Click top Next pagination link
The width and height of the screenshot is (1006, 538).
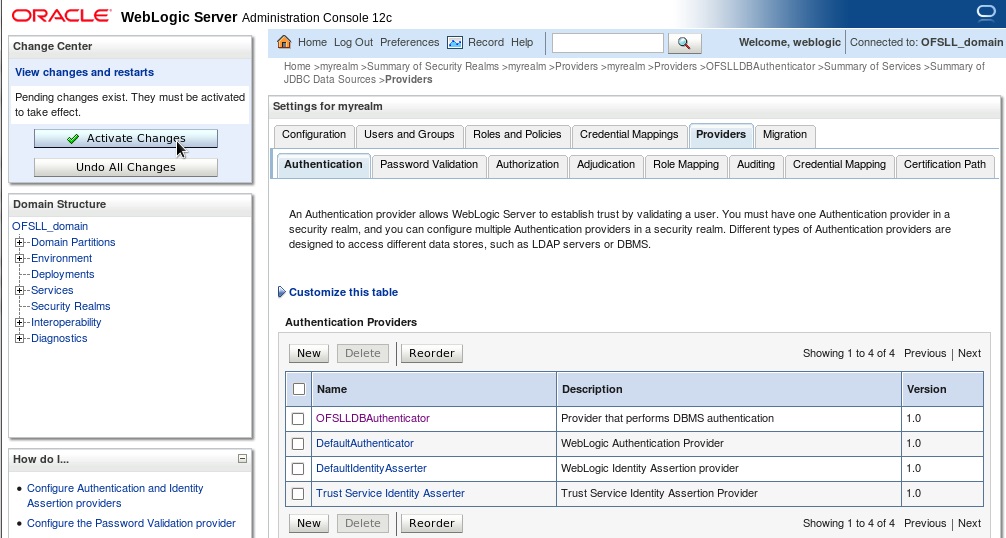pyautogui.click(x=969, y=353)
